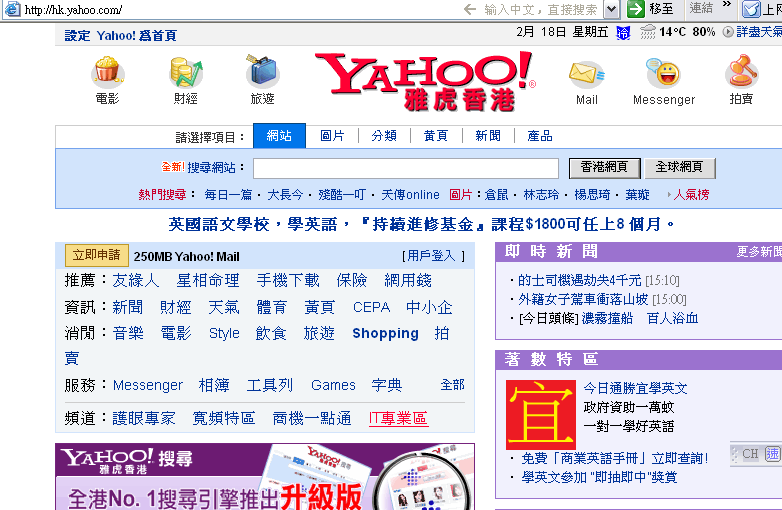The image size is (782, 510).
Task: Click the 搜尋網站 search input field
Action: [405, 168]
